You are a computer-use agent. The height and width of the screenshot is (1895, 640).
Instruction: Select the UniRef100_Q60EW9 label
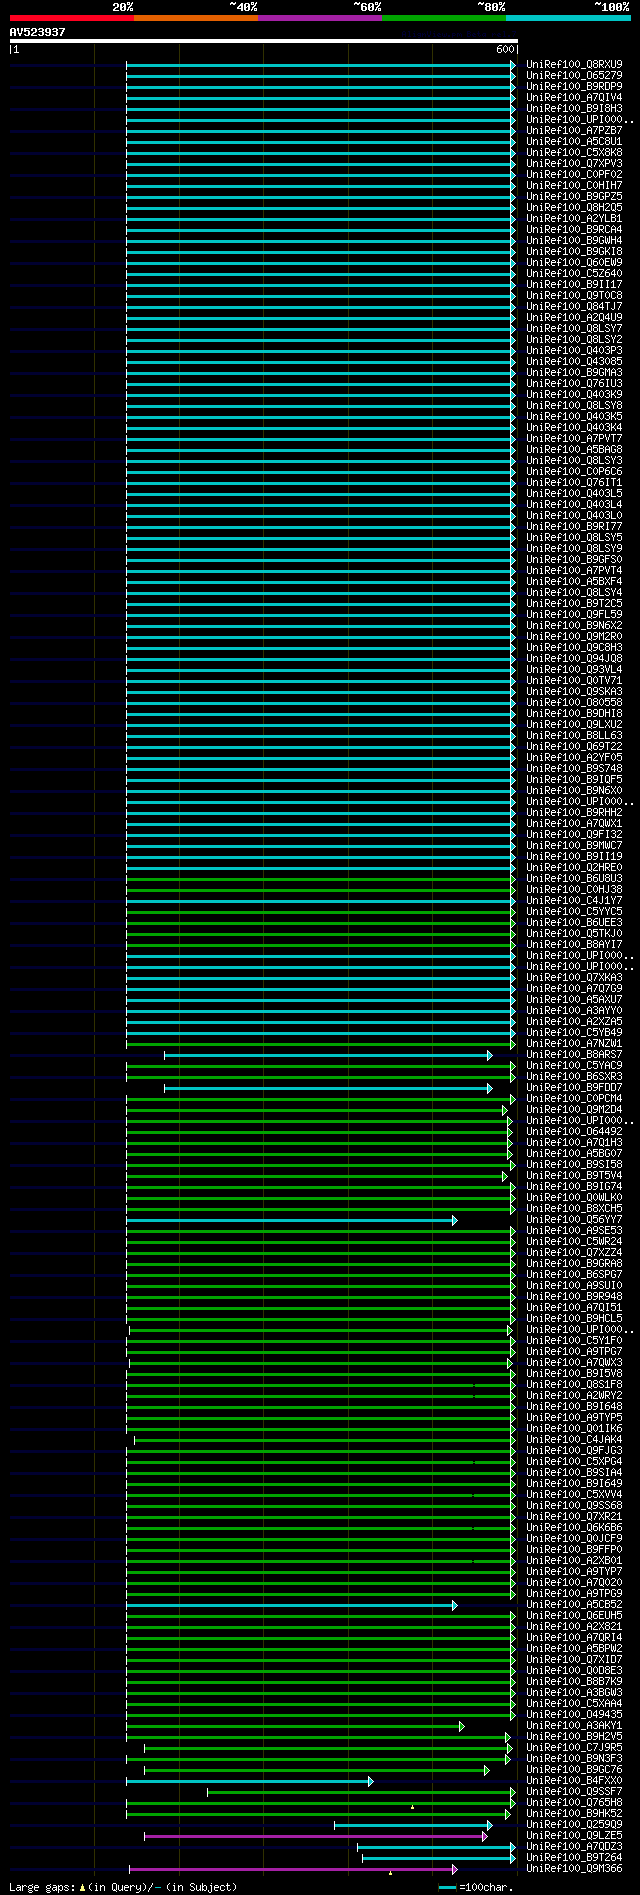(x=574, y=262)
